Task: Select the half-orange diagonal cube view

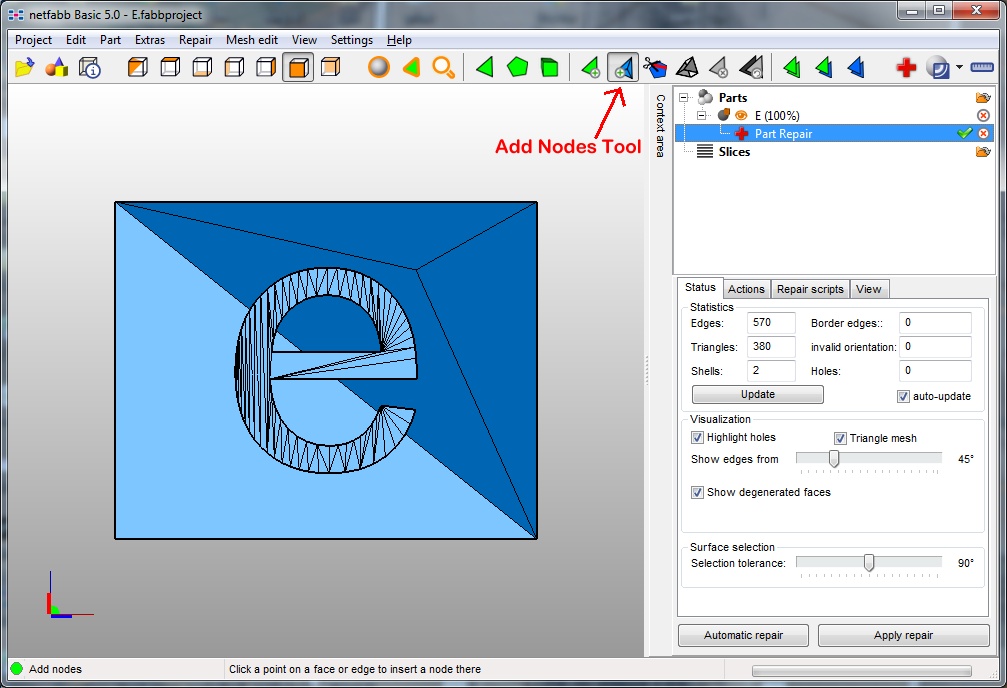Action: coord(137,67)
